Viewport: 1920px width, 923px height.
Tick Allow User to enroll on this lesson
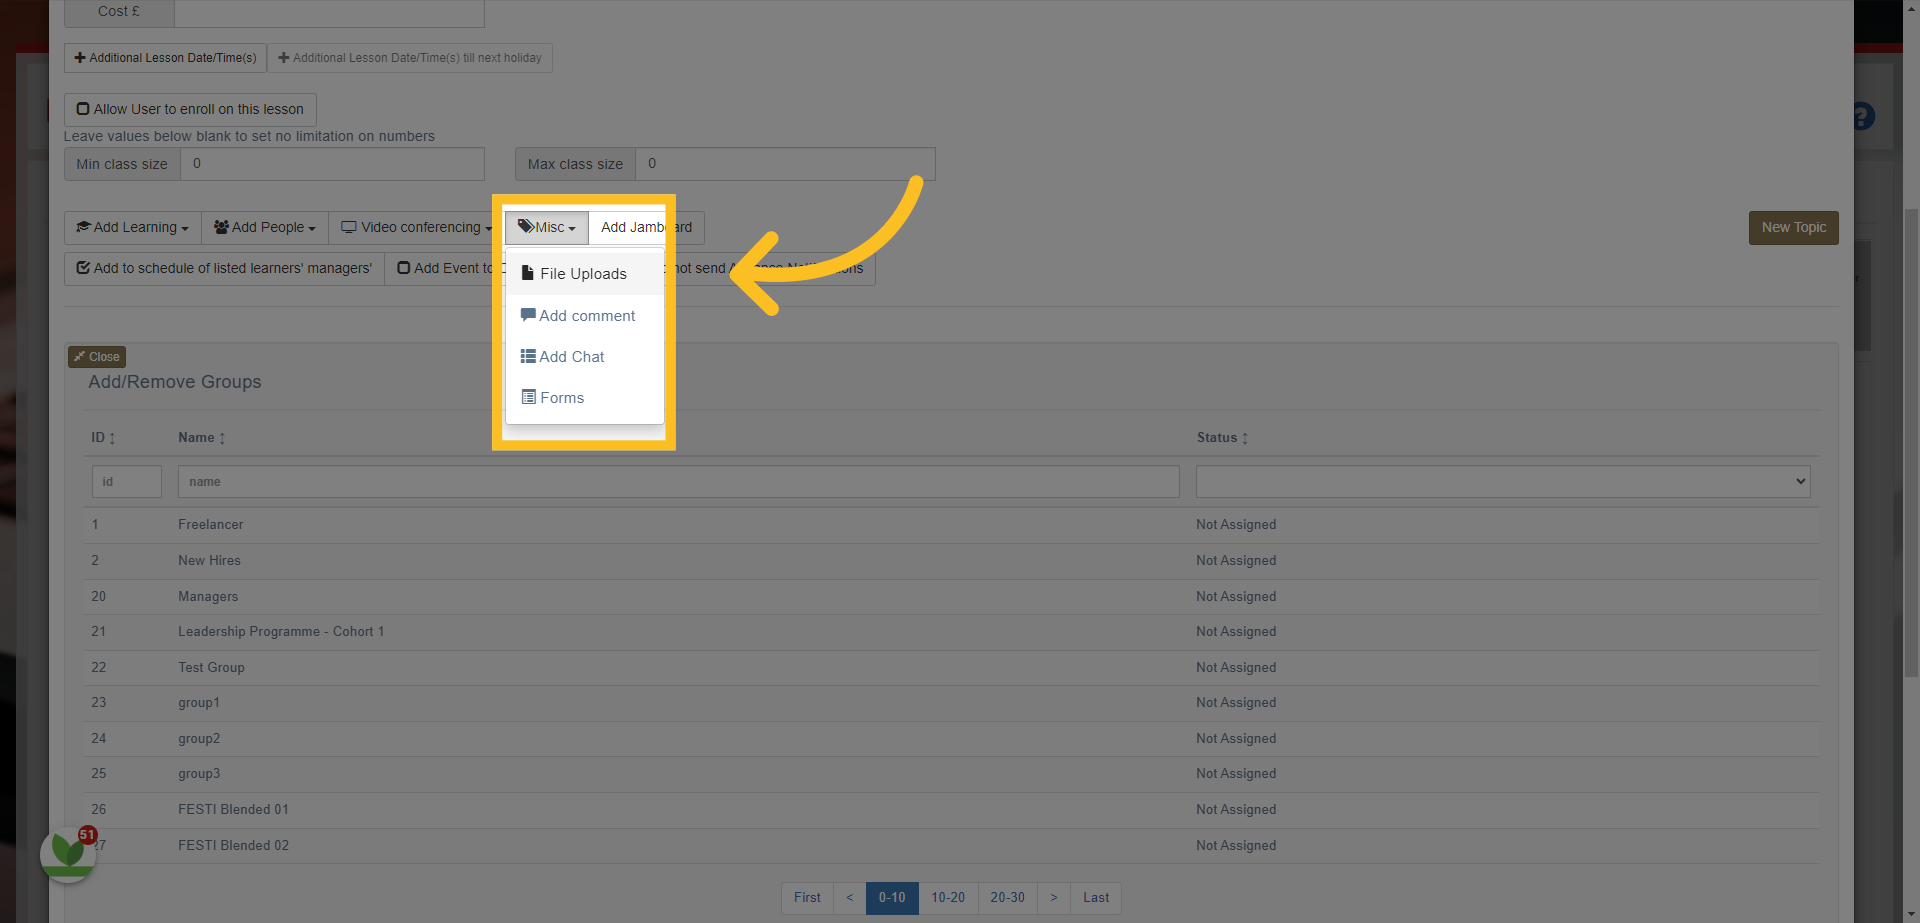point(190,110)
